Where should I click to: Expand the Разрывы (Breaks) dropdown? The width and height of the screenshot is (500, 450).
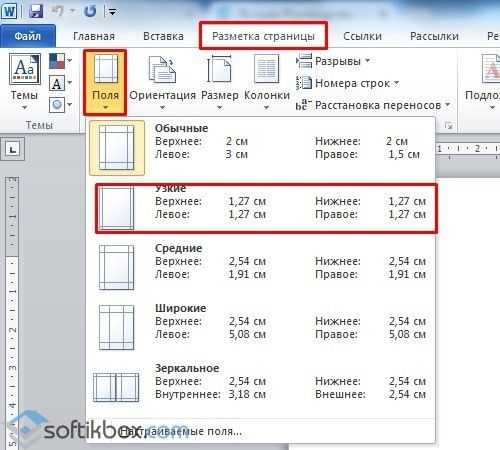tap(333, 61)
